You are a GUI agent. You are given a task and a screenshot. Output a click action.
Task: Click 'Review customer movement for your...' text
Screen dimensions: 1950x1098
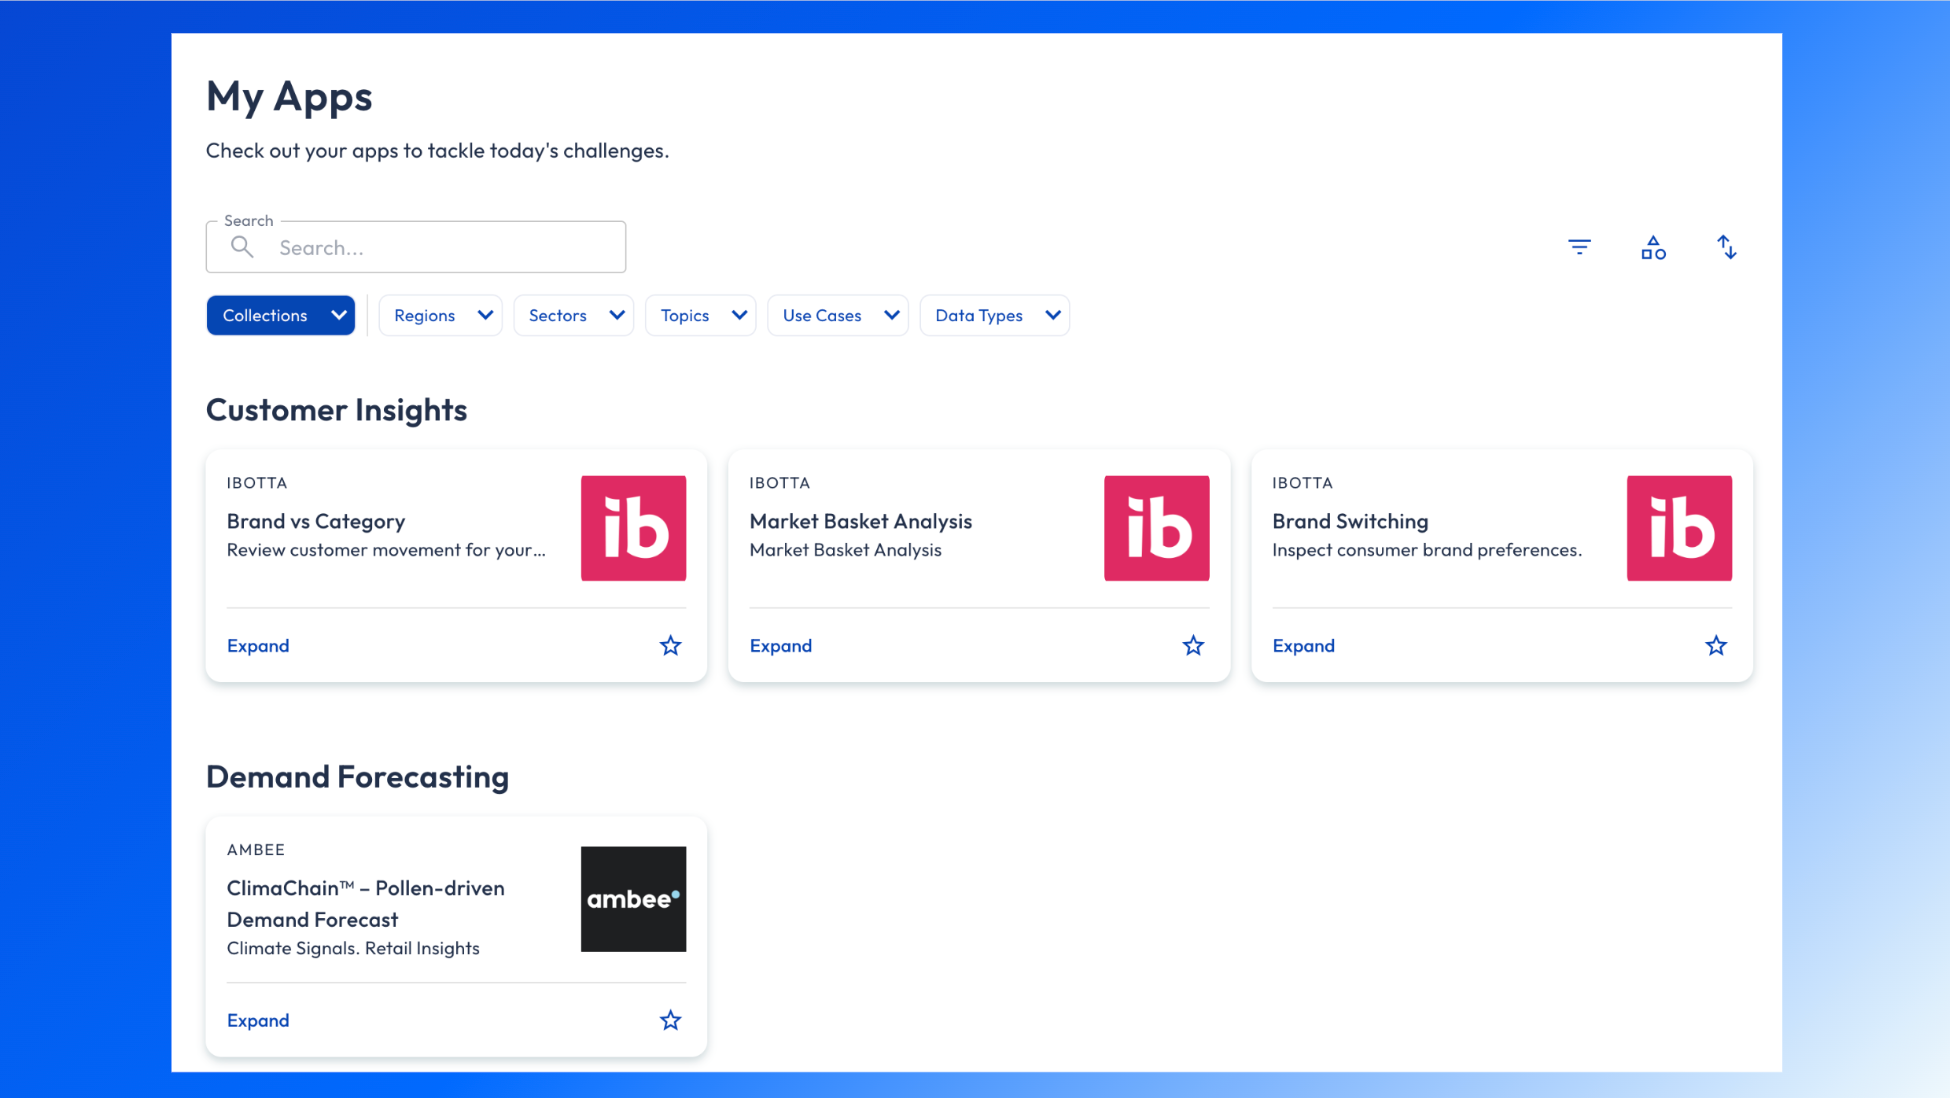[x=386, y=550]
